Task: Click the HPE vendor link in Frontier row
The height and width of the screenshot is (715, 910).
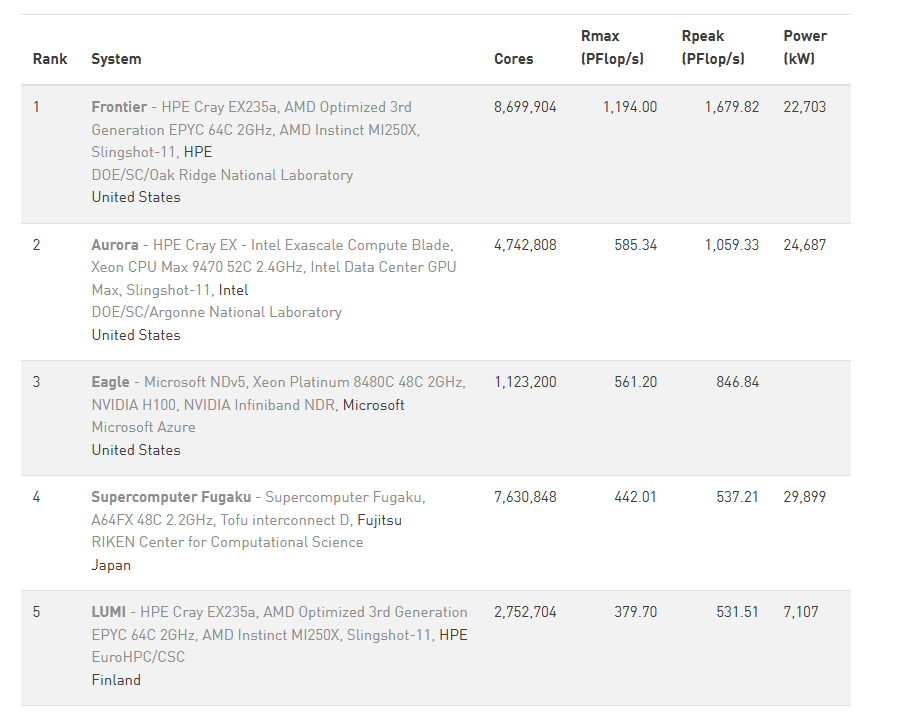Action: [198, 152]
